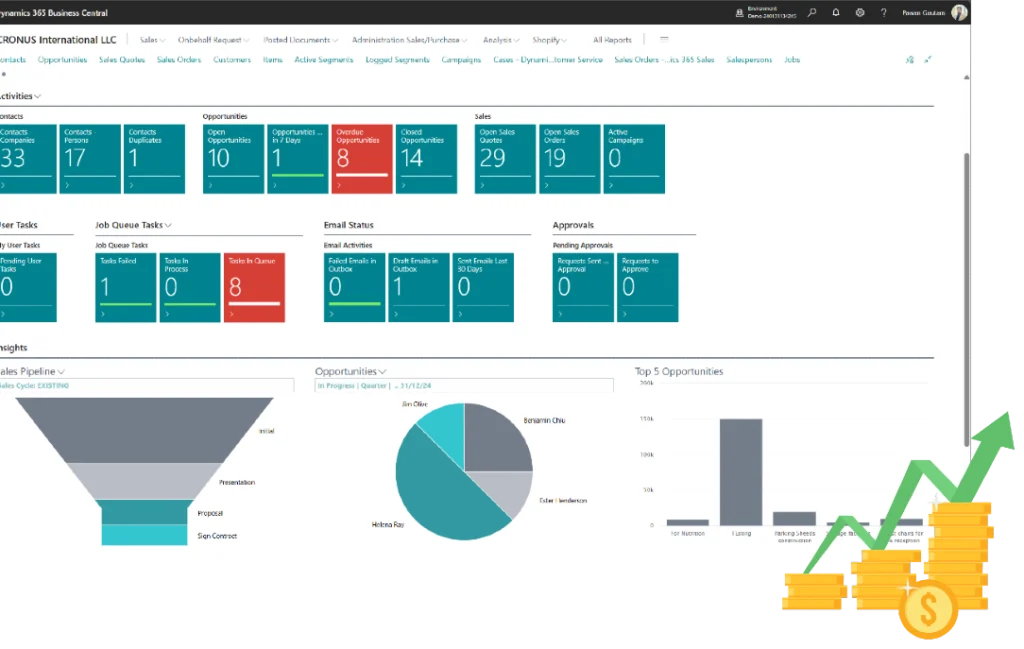Open the Contacts Duplicates tile

point(154,159)
